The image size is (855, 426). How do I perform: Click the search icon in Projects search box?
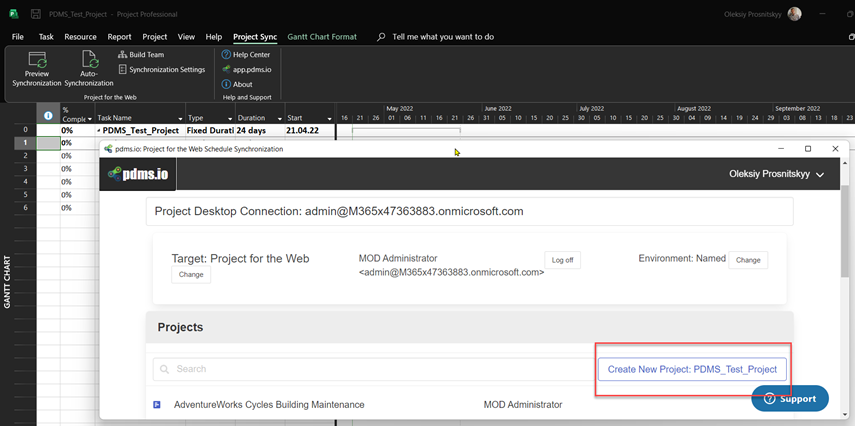tap(164, 369)
